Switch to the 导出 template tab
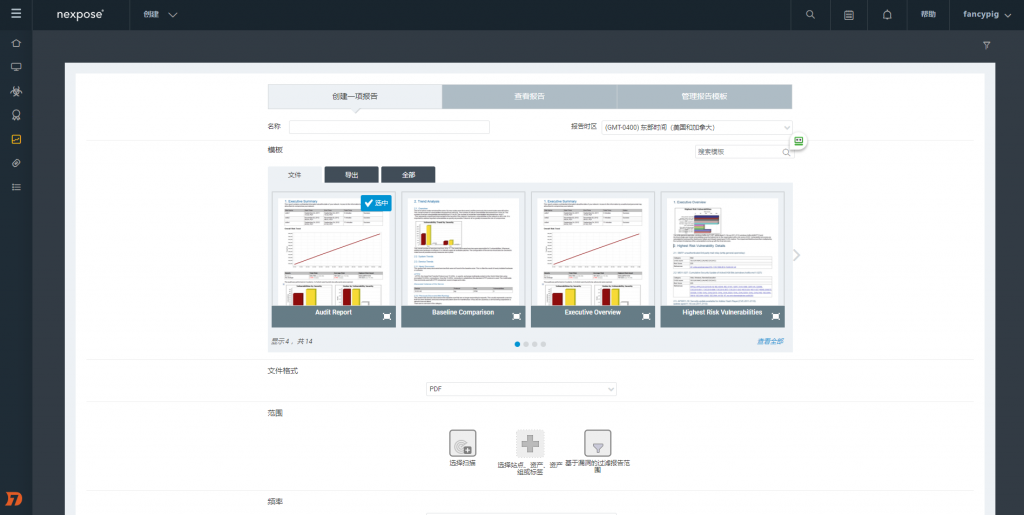Viewport: 1024px width, 515px height. click(x=352, y=175)
